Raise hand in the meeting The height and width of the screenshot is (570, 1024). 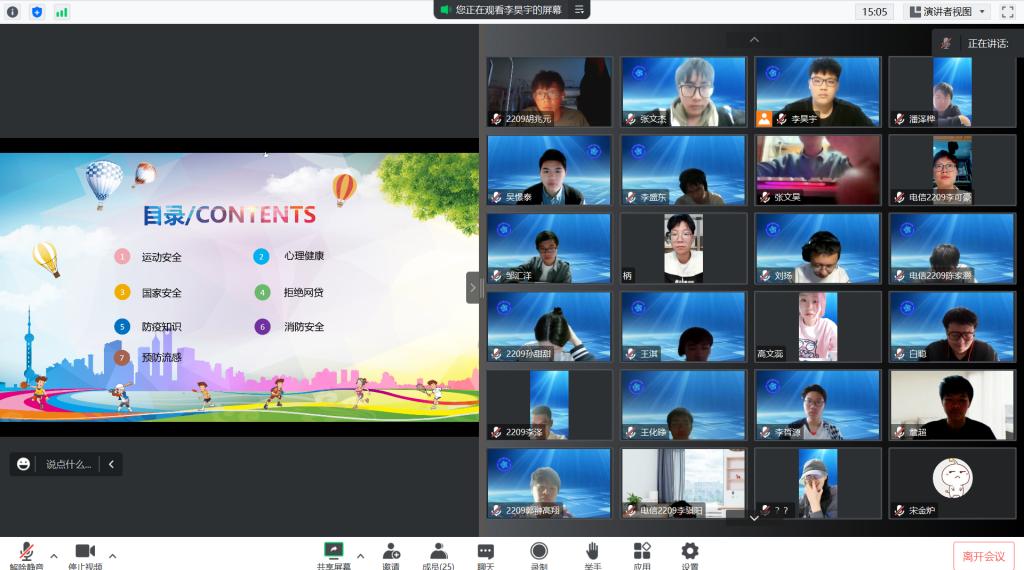pyautogui.click(x=592, y=553)
